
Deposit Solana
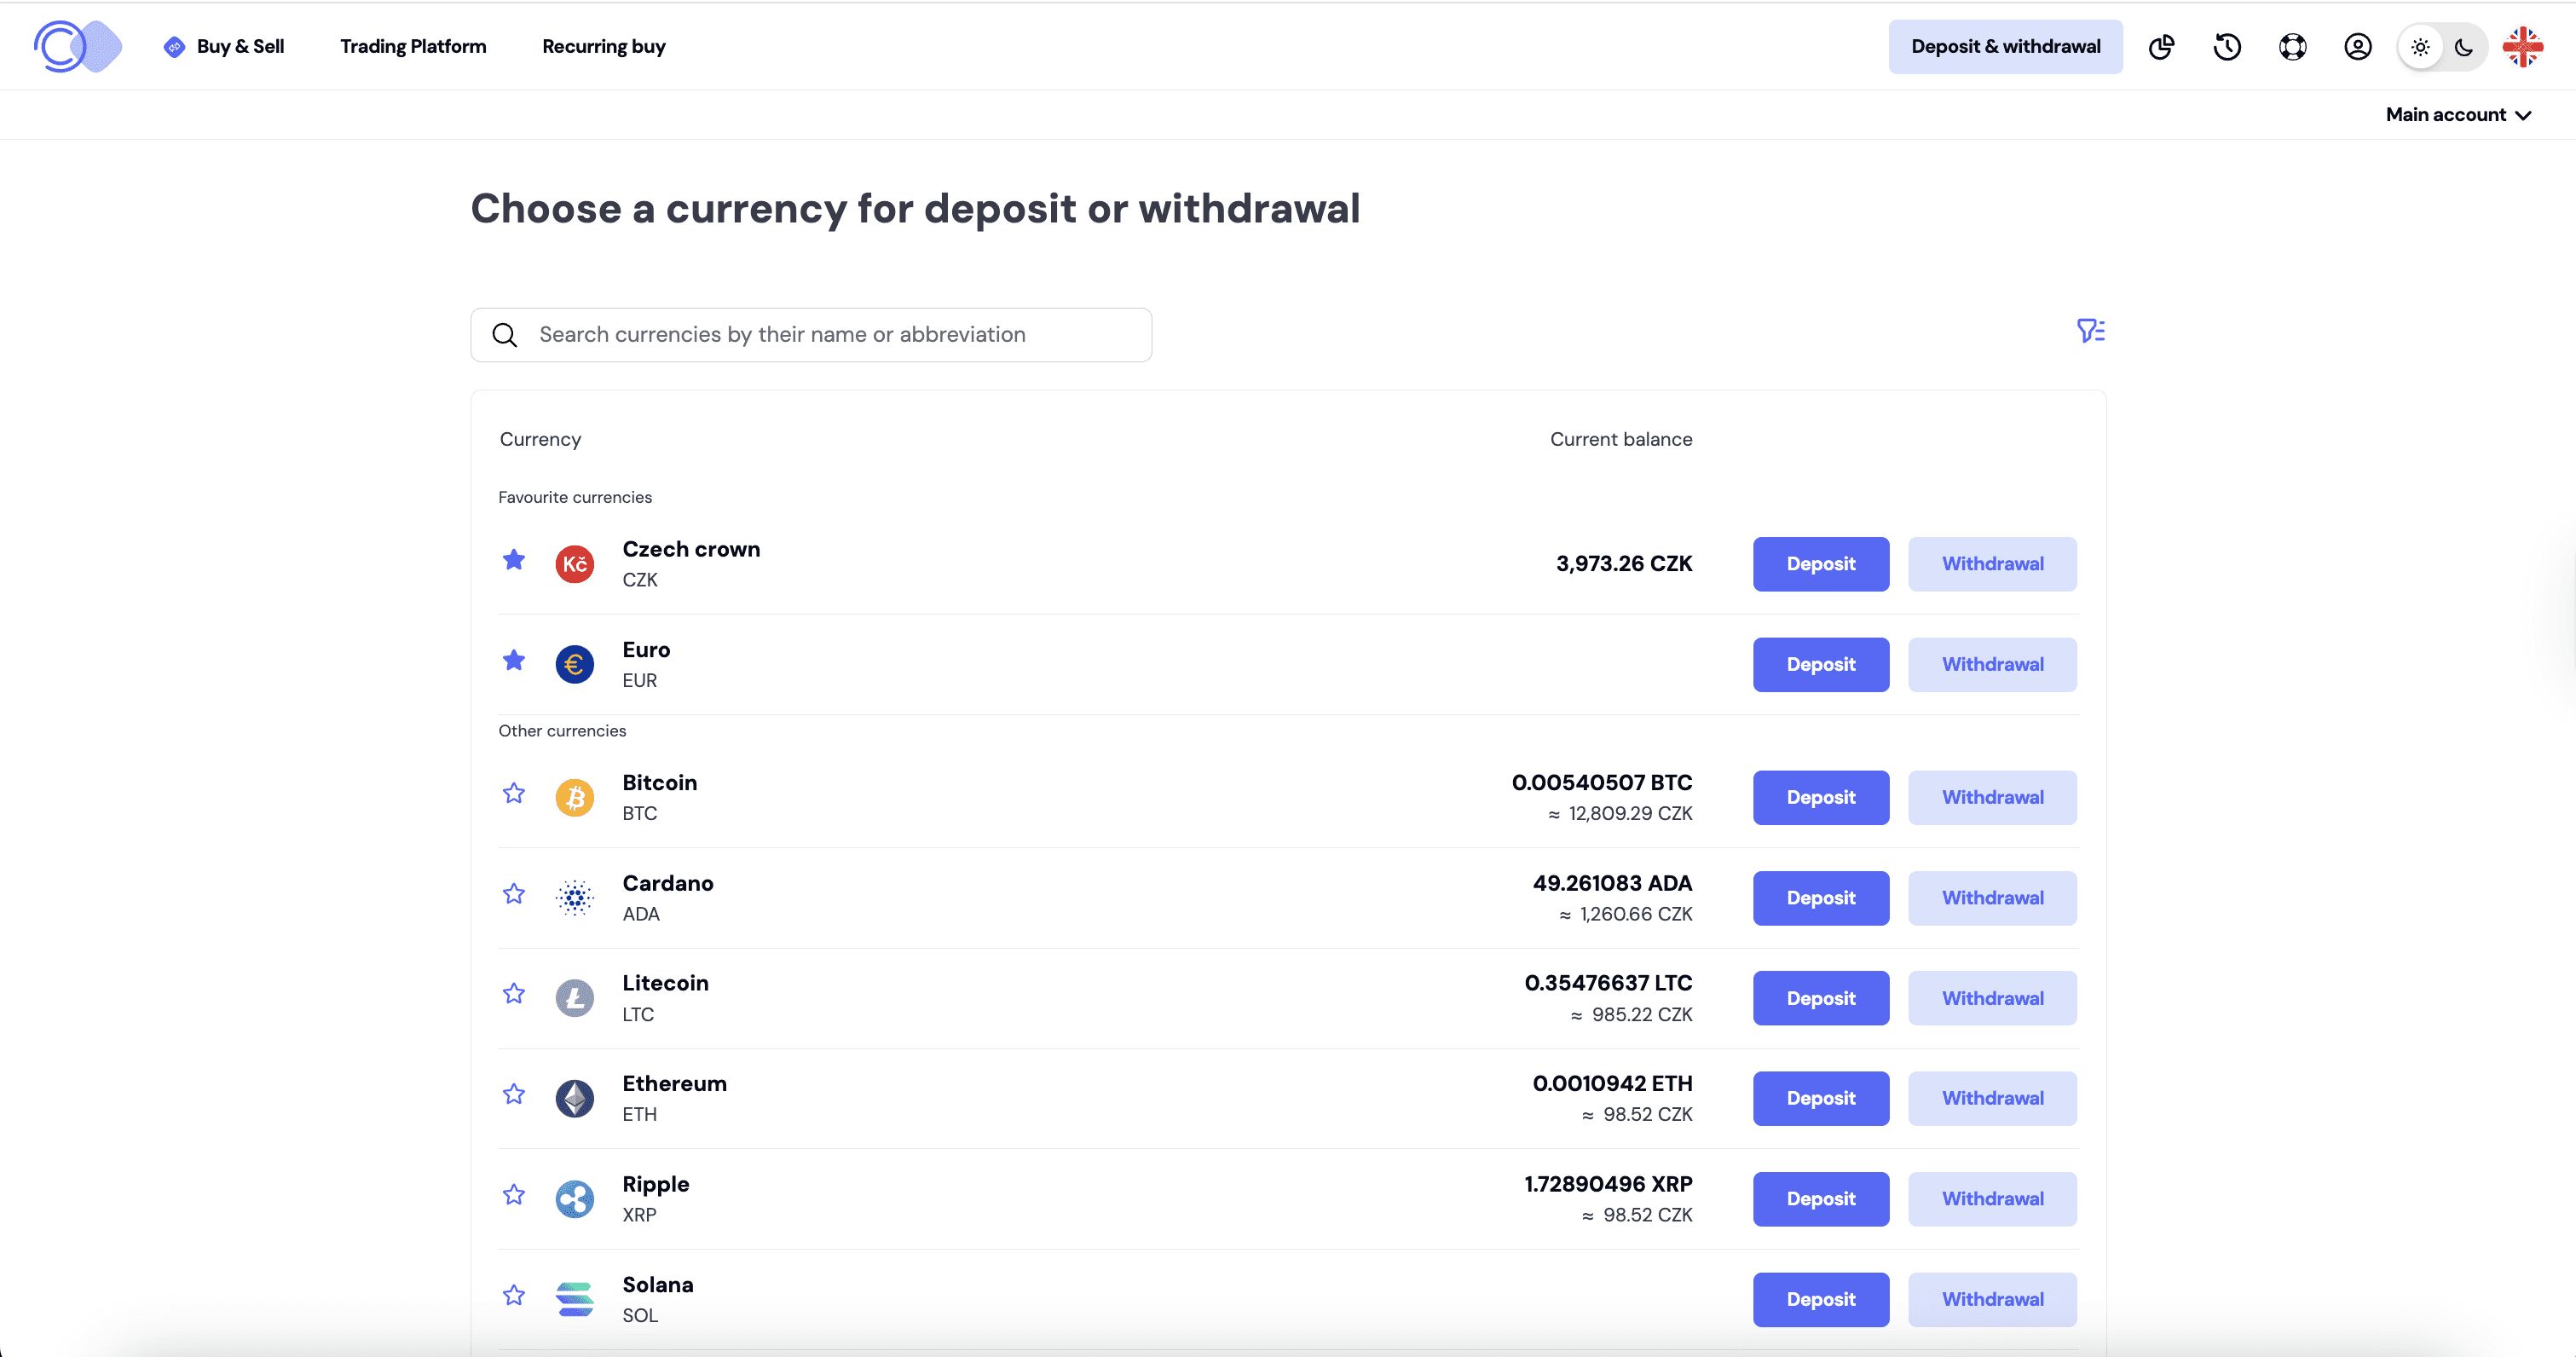(1821, 1299)
